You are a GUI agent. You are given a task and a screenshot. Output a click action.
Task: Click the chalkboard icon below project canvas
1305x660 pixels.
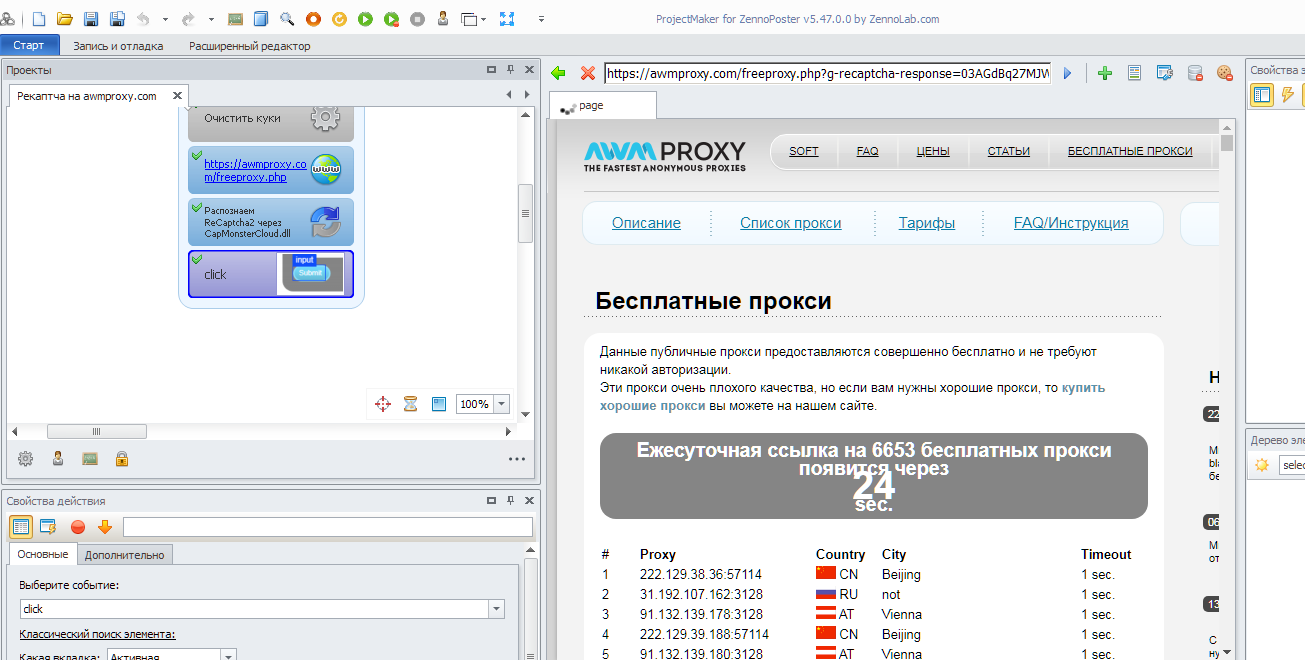tap(90, 459)
